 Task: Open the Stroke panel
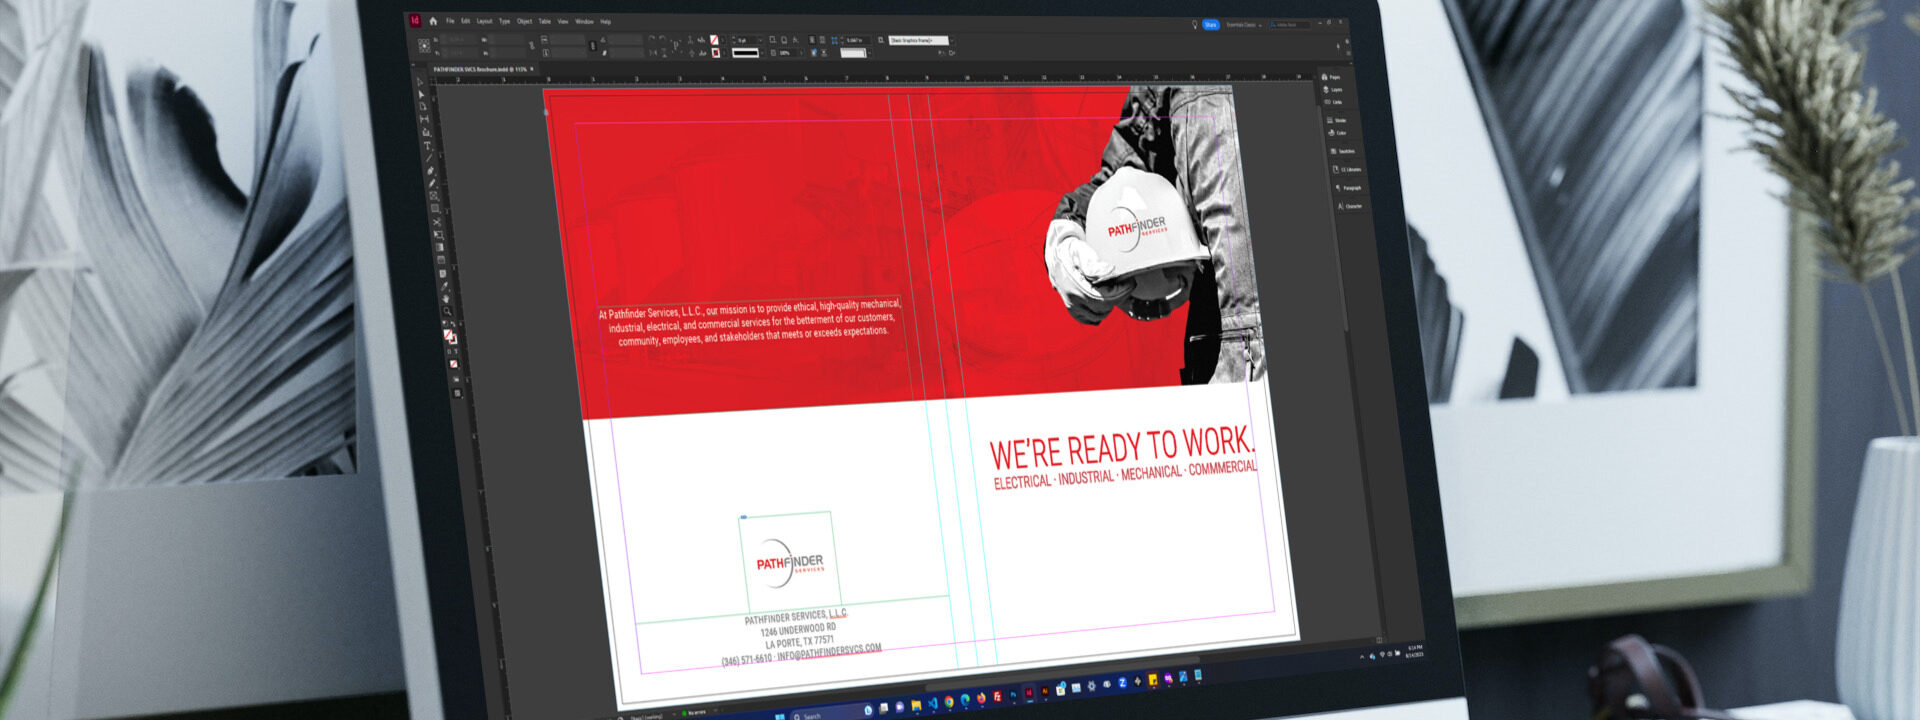click(1337, 120)
